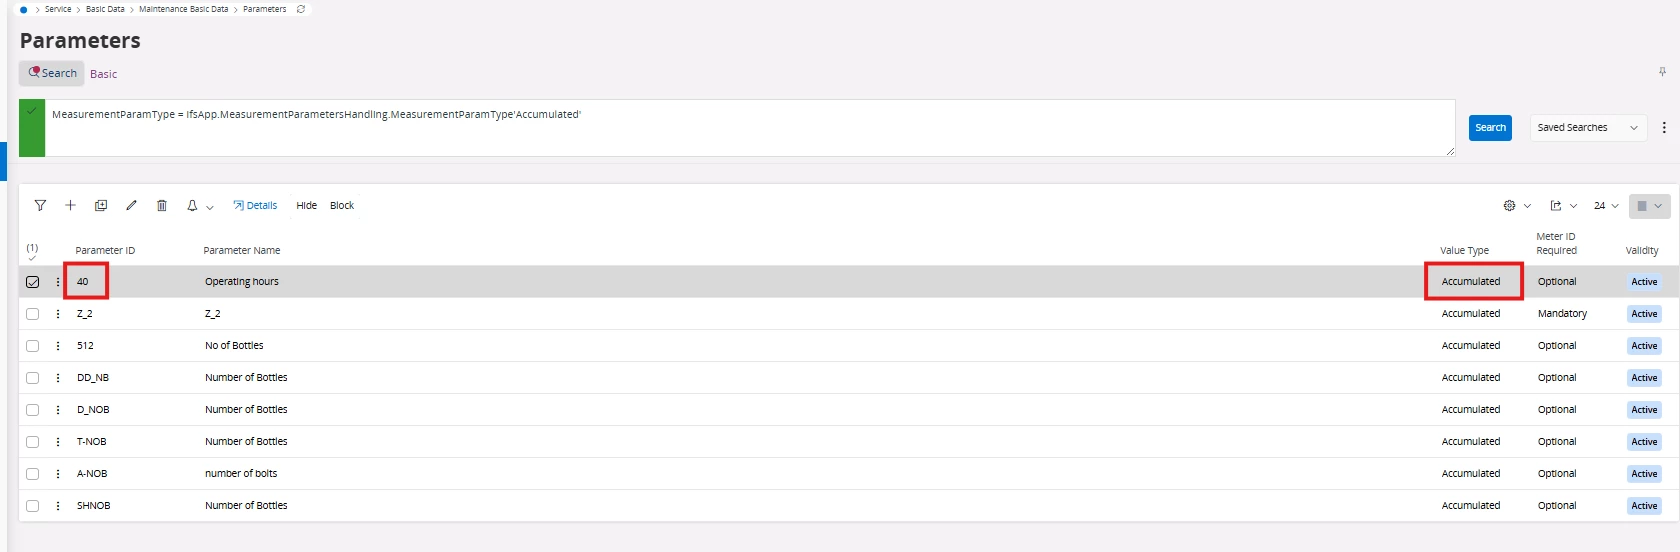1680x552 pixels.
Task: Open Details for the selected parameter
Action: 255,206
